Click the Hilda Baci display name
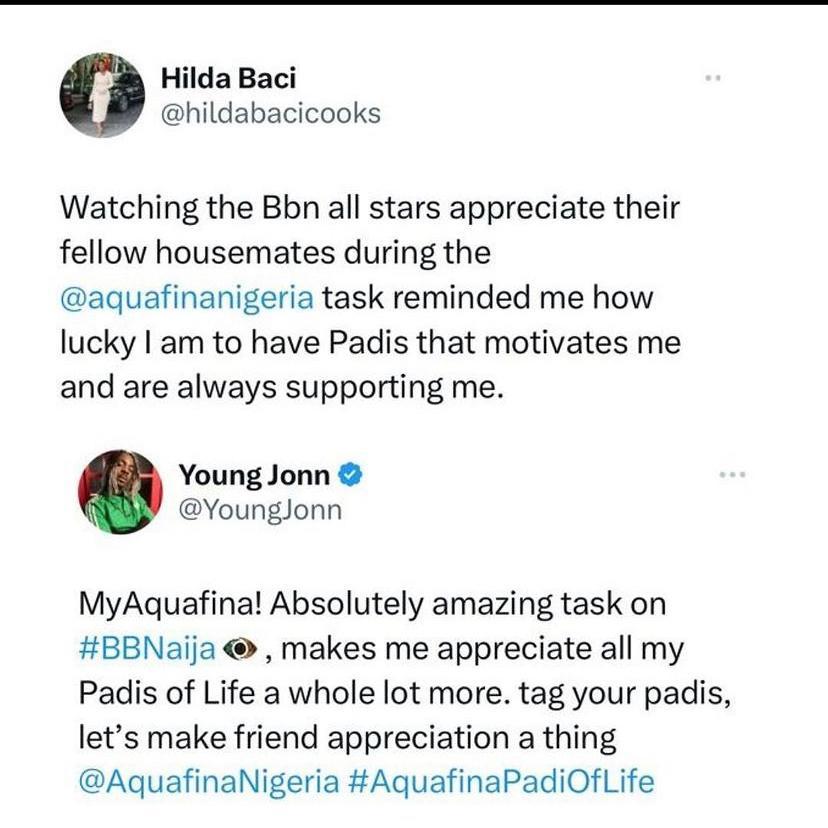 click(228, 78)
